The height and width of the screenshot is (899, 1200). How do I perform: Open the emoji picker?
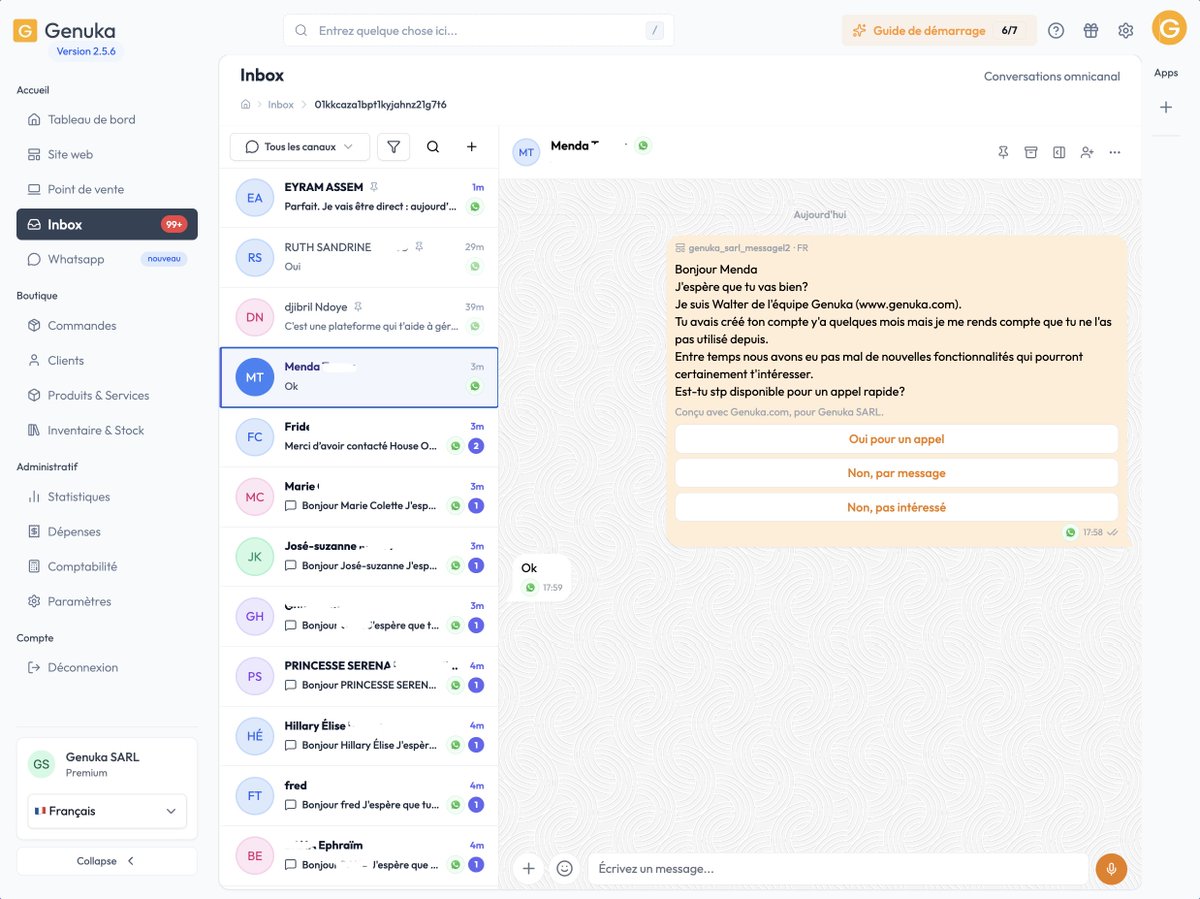click(x=565, y=868)
